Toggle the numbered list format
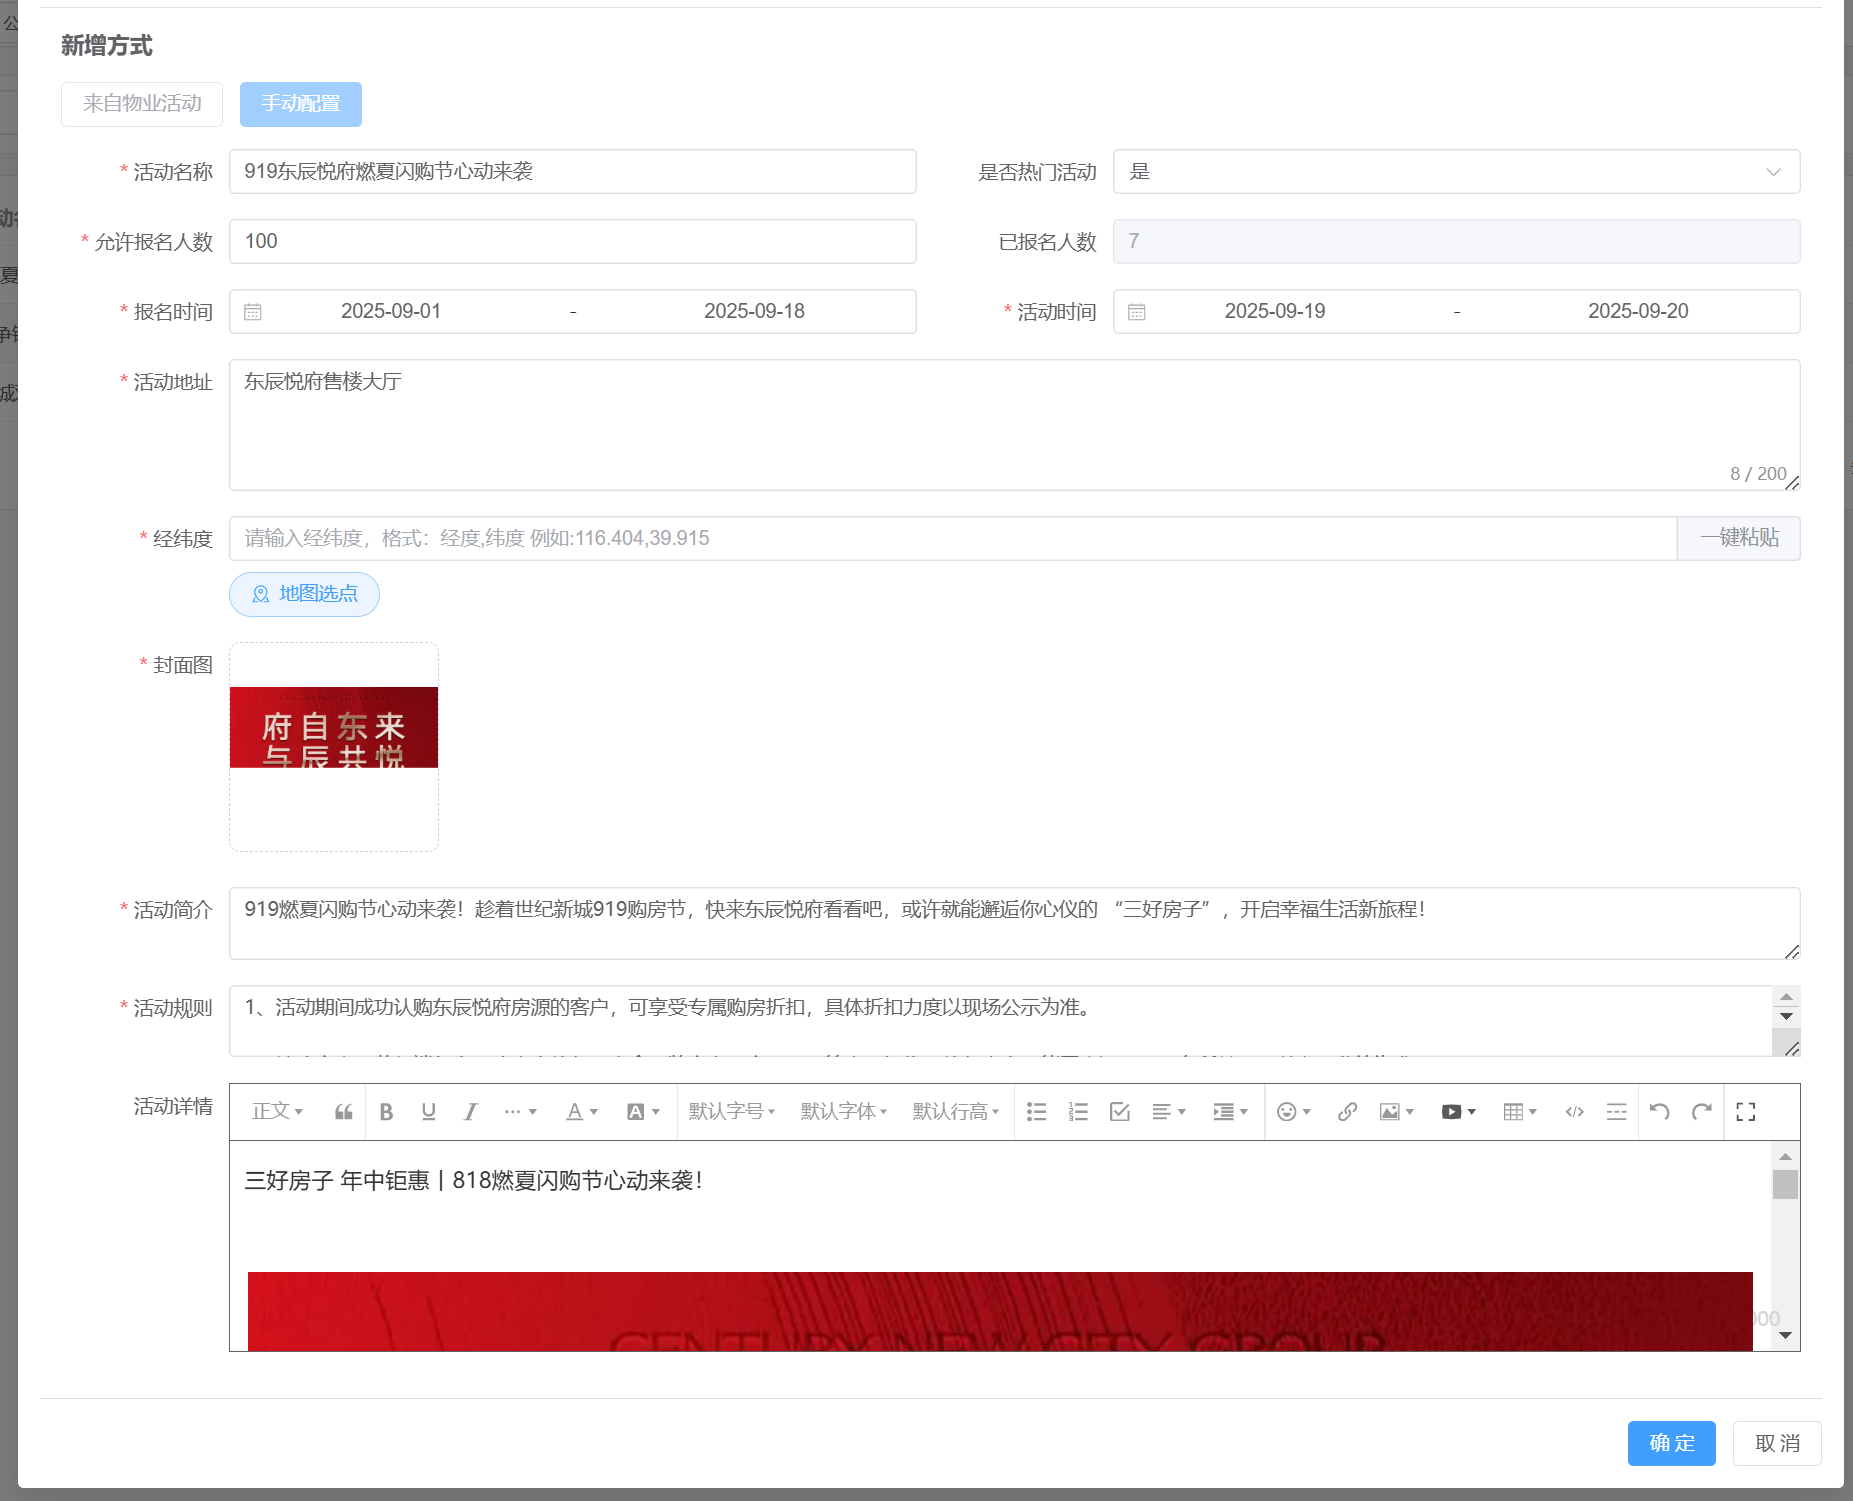The image size is (1853, 1501). tap(1077, 1112)
